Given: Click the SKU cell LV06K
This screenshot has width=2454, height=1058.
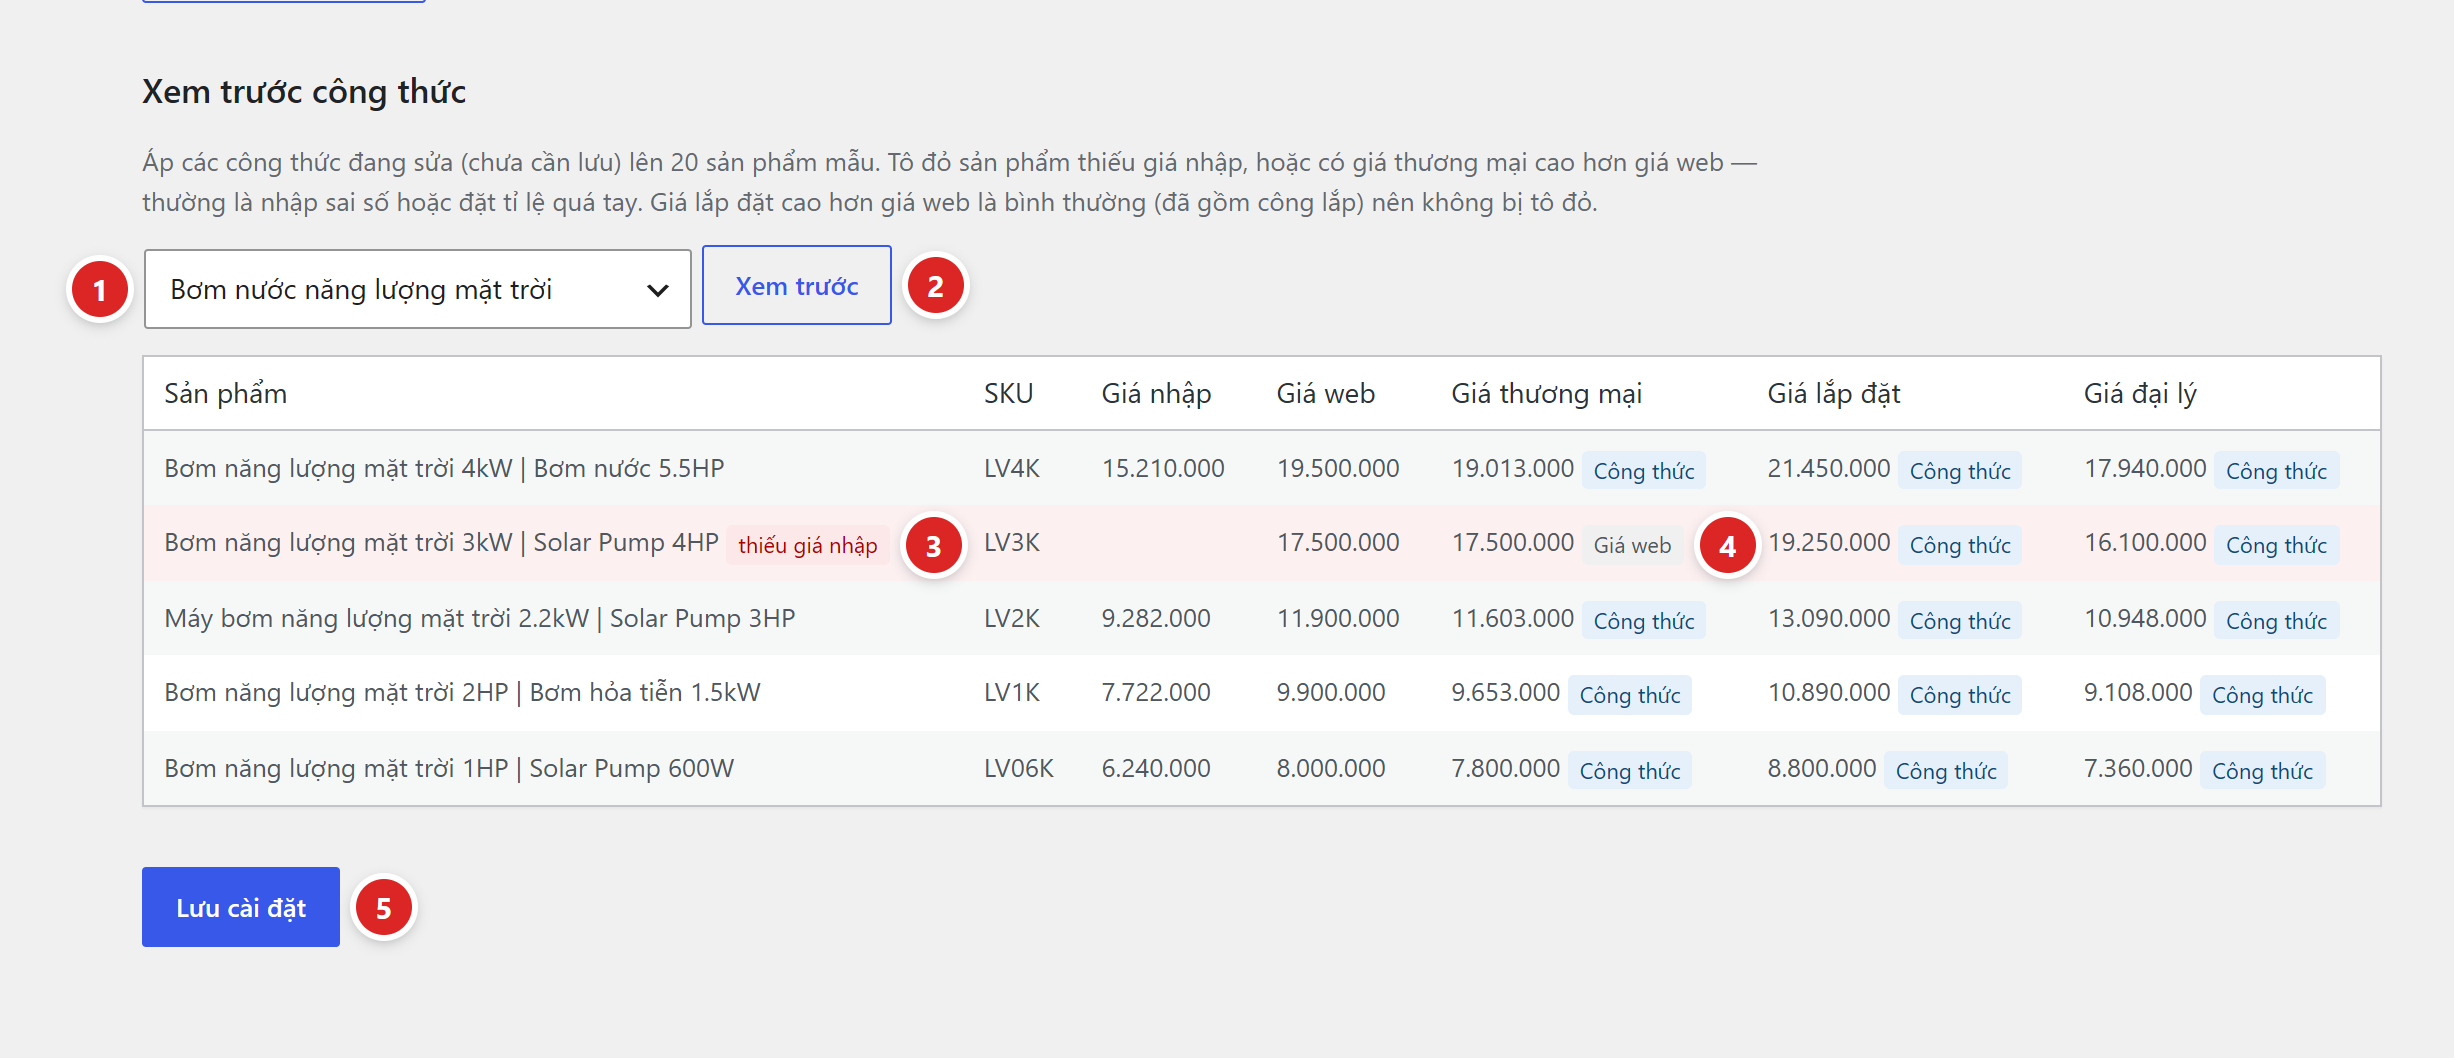Looking at the screenshot, I should pos(1018,768).
